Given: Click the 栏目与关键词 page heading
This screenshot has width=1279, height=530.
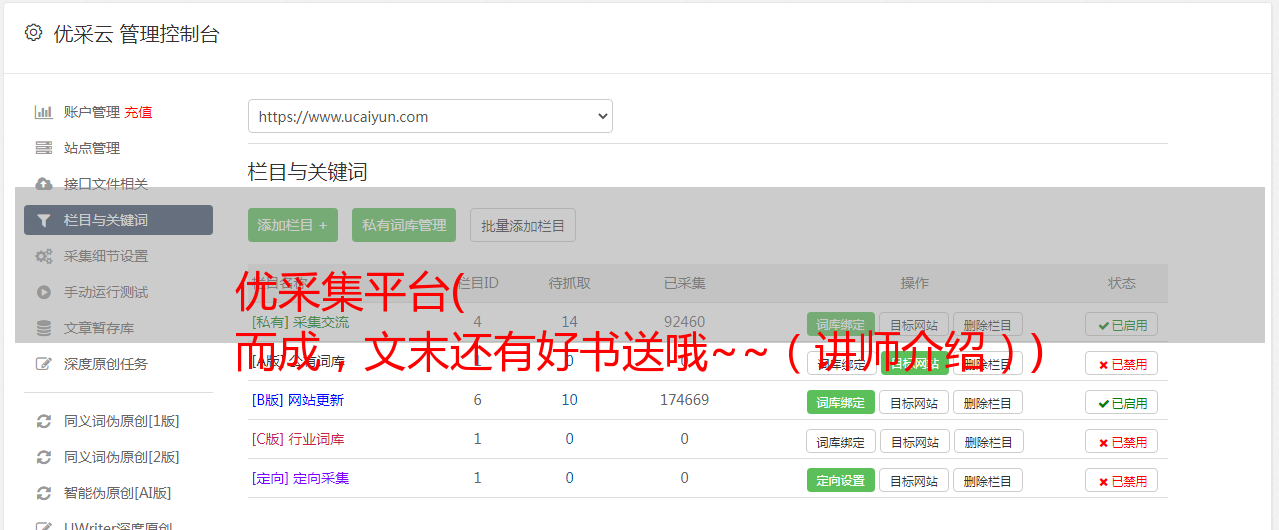Looking at the screenshot, I should click(x=308, y=172).
